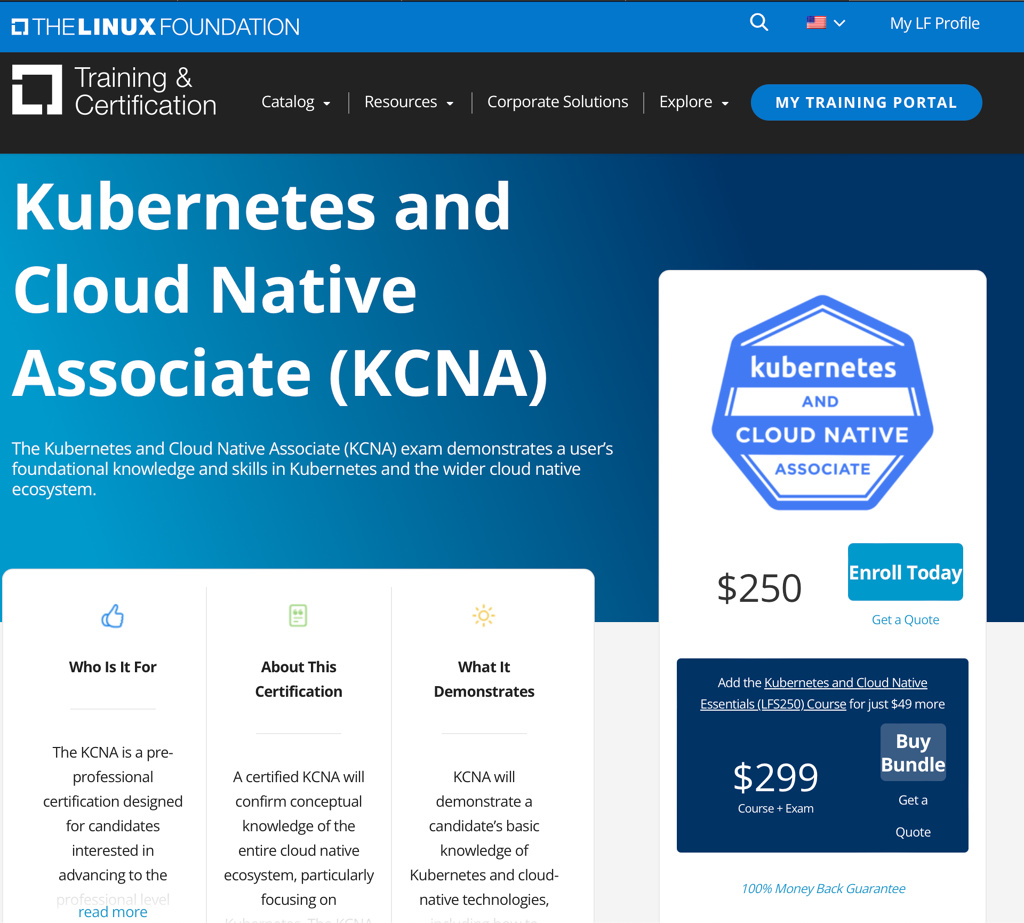Open Corporate Solutions menu item
This screenshot has width=1024, height=923.
click(x=557, y=102)
